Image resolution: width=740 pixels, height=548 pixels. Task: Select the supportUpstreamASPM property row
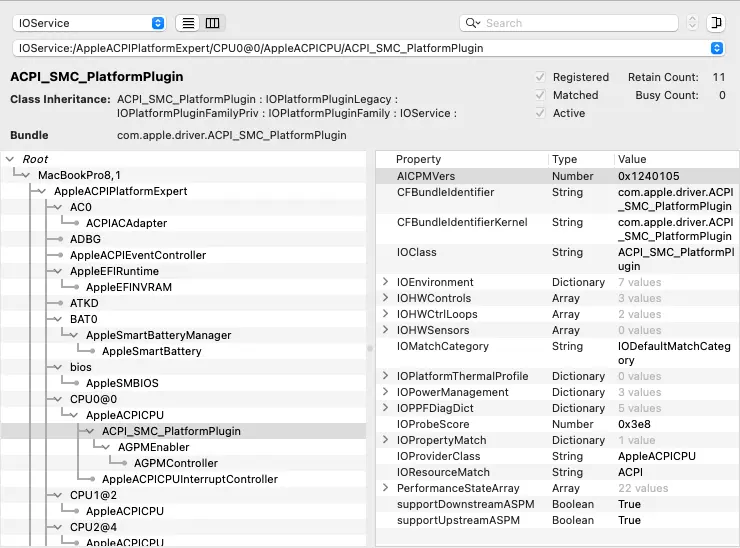pos(557,520)
